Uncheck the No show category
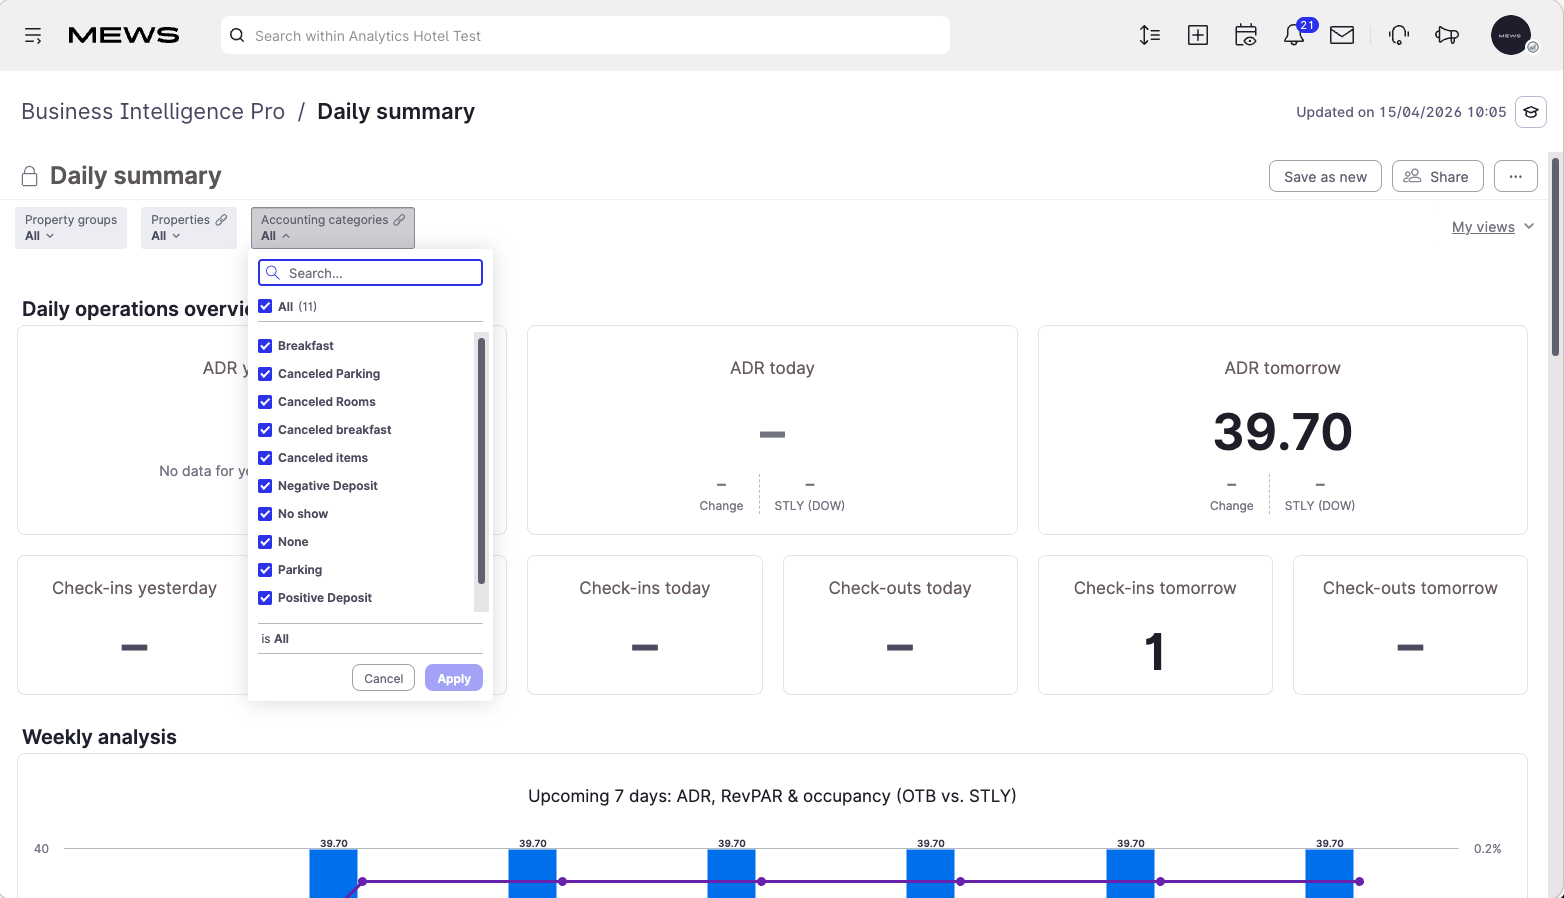Image resolution: width=1564 pixels, height=898 pixels. click(265, 514)
